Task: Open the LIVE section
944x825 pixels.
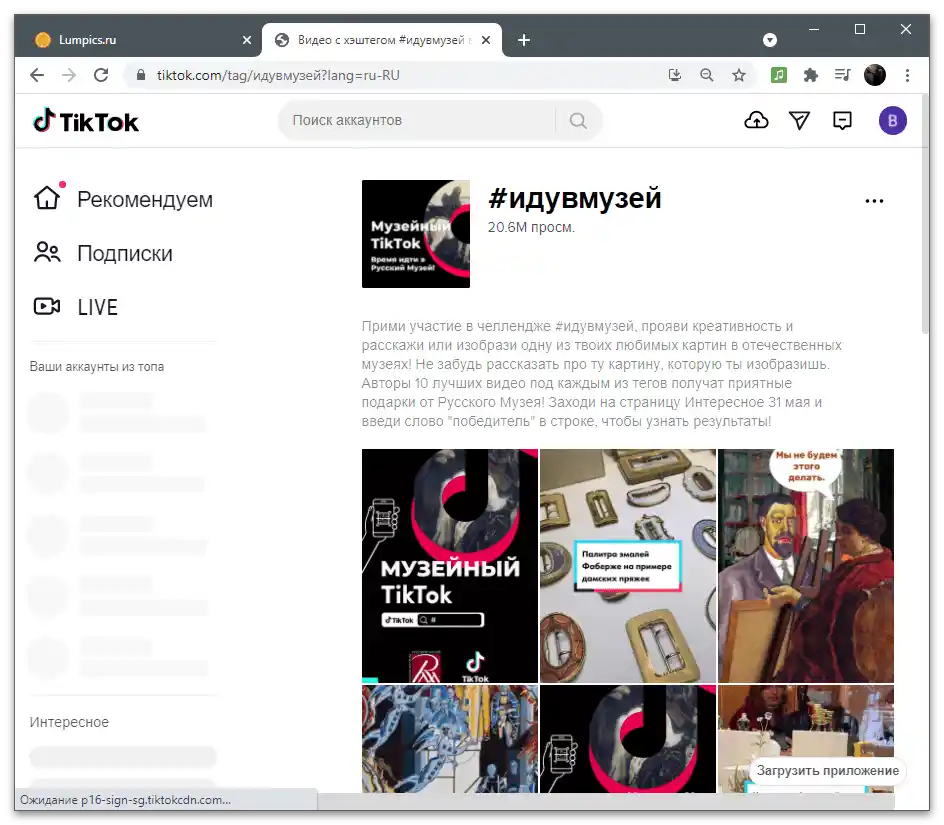Action: click(76, 307)
